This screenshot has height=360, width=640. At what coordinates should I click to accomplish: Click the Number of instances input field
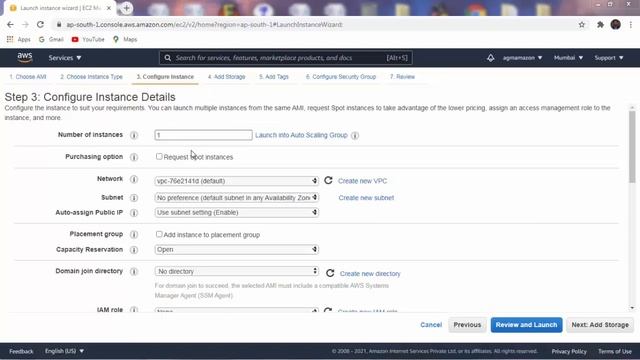[203, 135]
